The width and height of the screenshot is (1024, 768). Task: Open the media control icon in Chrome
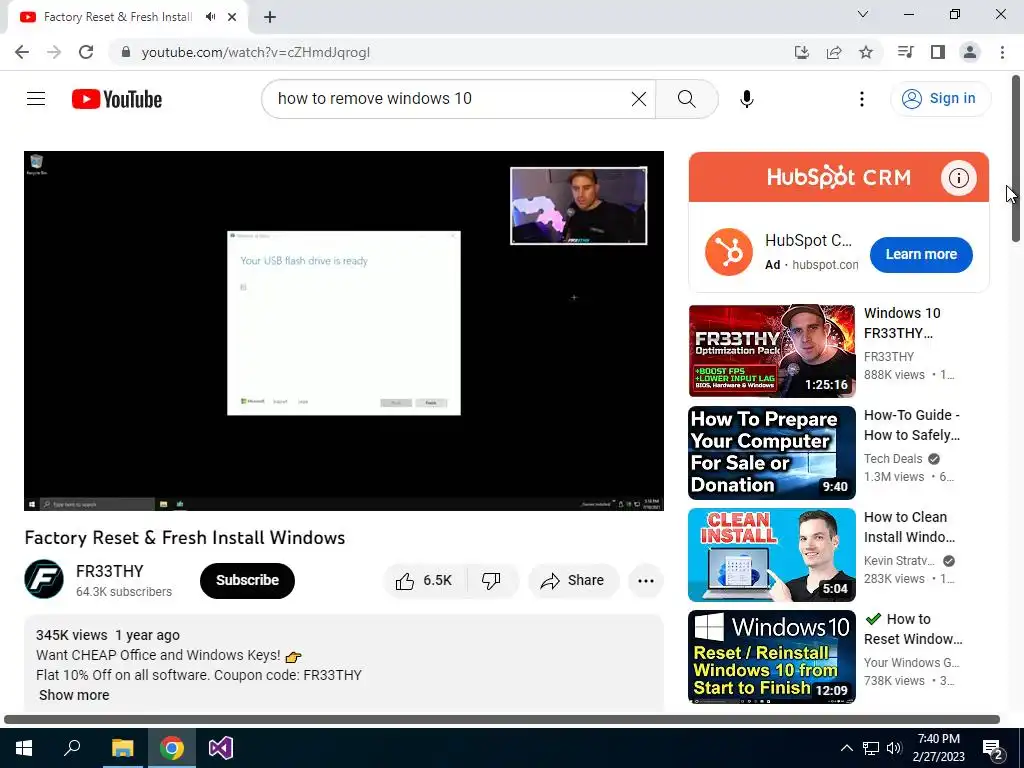pos(905,52)
